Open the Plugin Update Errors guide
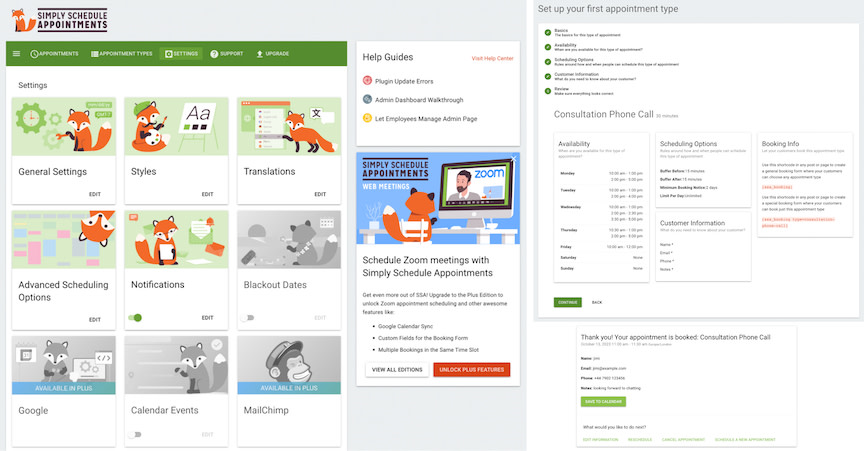The height and width of the screenshot is (451, 864). [x=404, y=81]
